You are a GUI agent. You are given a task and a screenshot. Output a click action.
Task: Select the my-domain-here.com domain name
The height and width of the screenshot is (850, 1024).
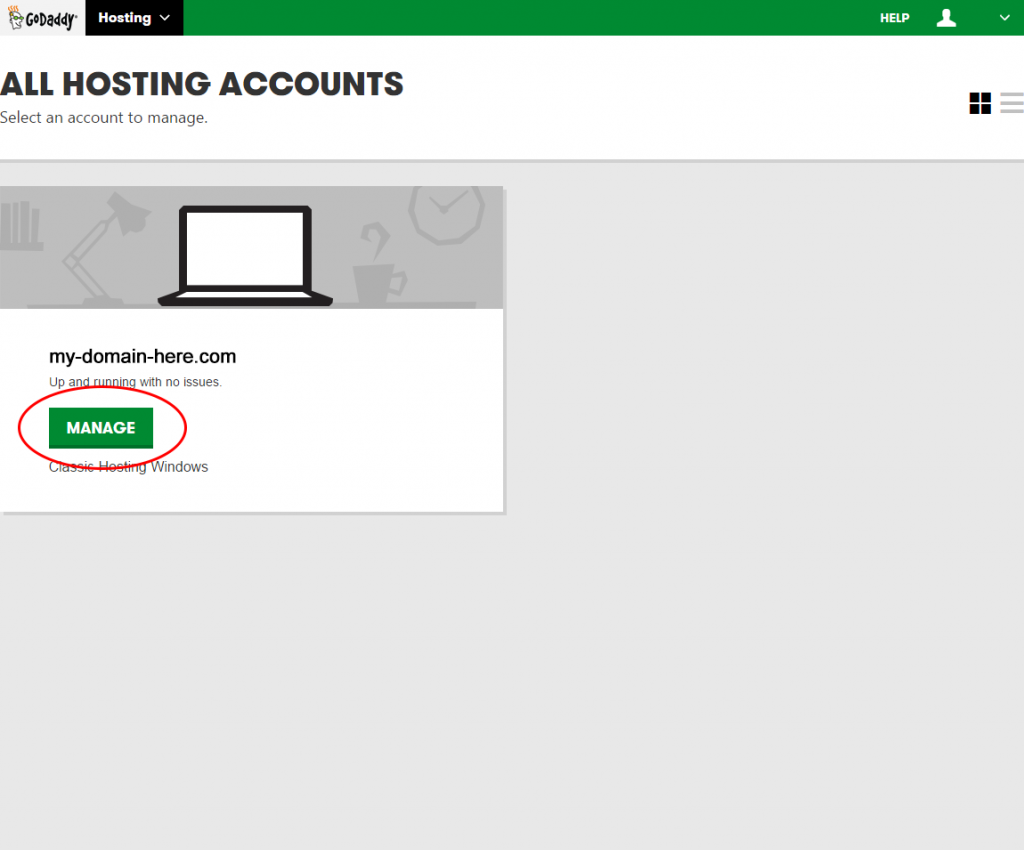142,356
